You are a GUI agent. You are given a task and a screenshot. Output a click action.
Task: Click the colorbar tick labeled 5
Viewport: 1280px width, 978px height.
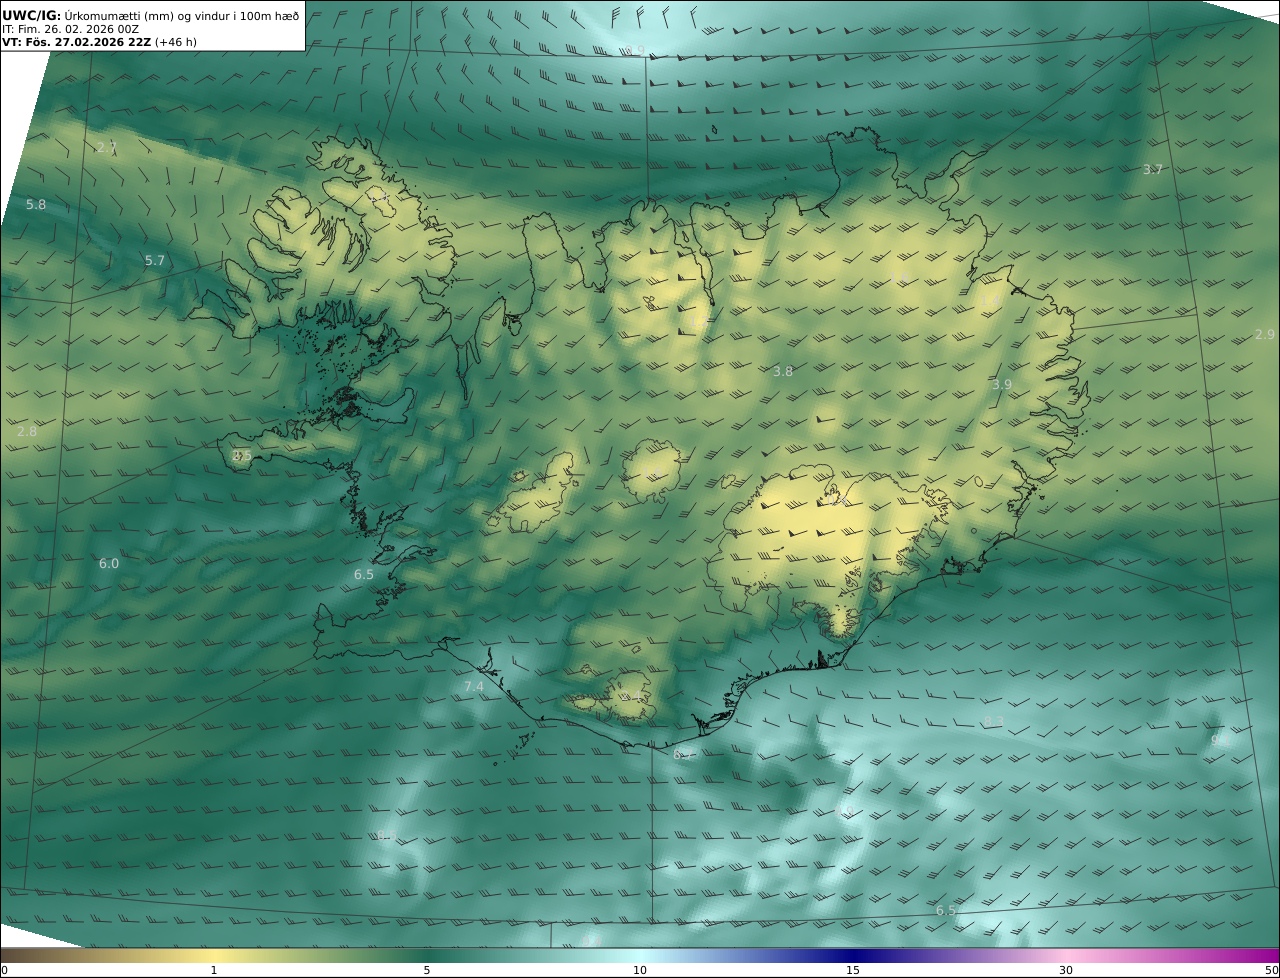click(x=427, y=970)
